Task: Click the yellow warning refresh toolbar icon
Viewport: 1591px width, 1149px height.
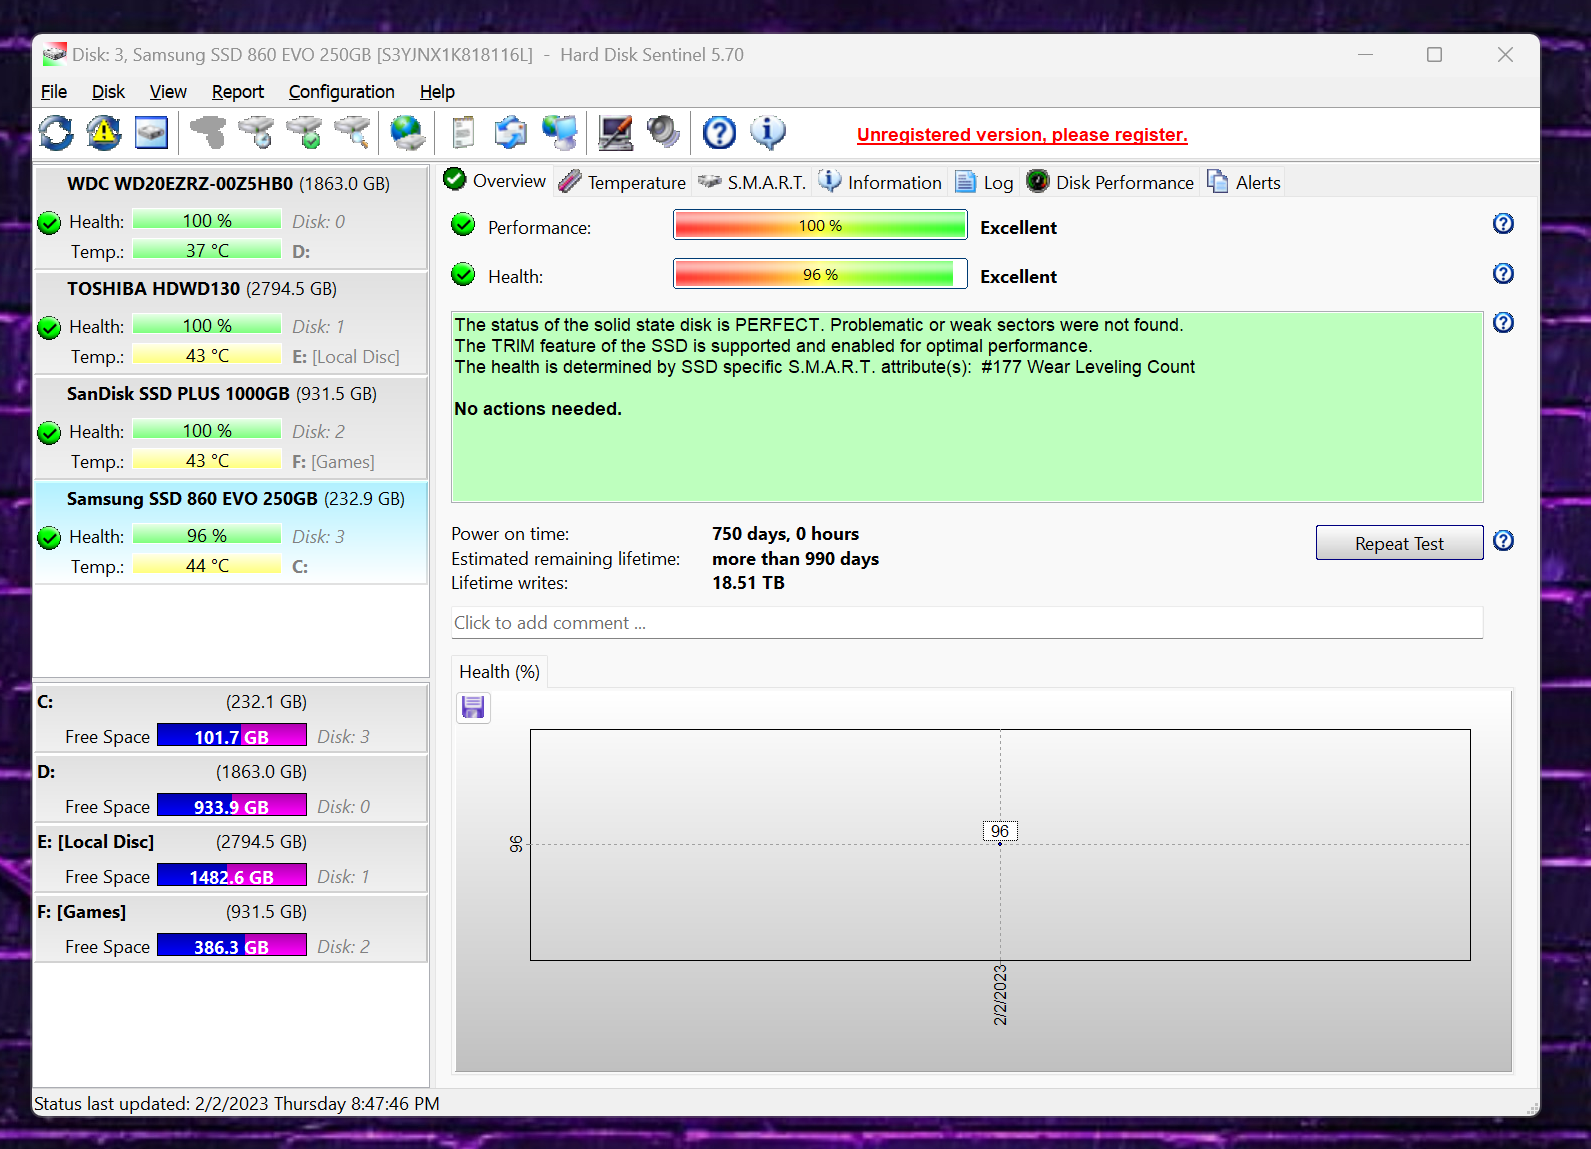Action: pos(104,133)
